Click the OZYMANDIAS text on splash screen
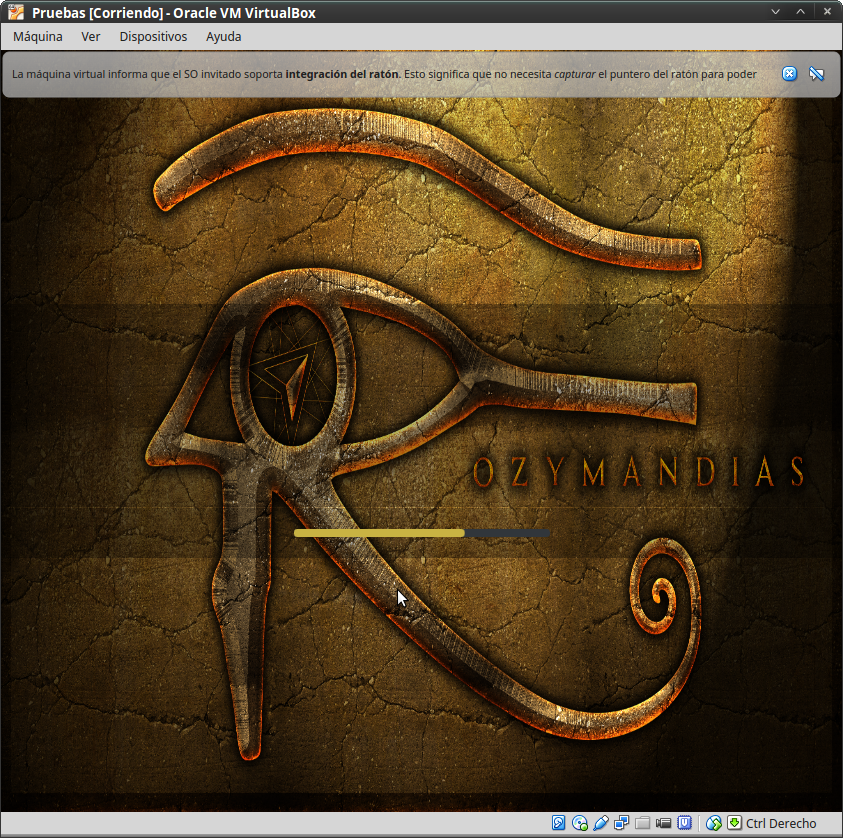Screen dimensions: 843x838 pyautogui.click(x=639, y=472)
